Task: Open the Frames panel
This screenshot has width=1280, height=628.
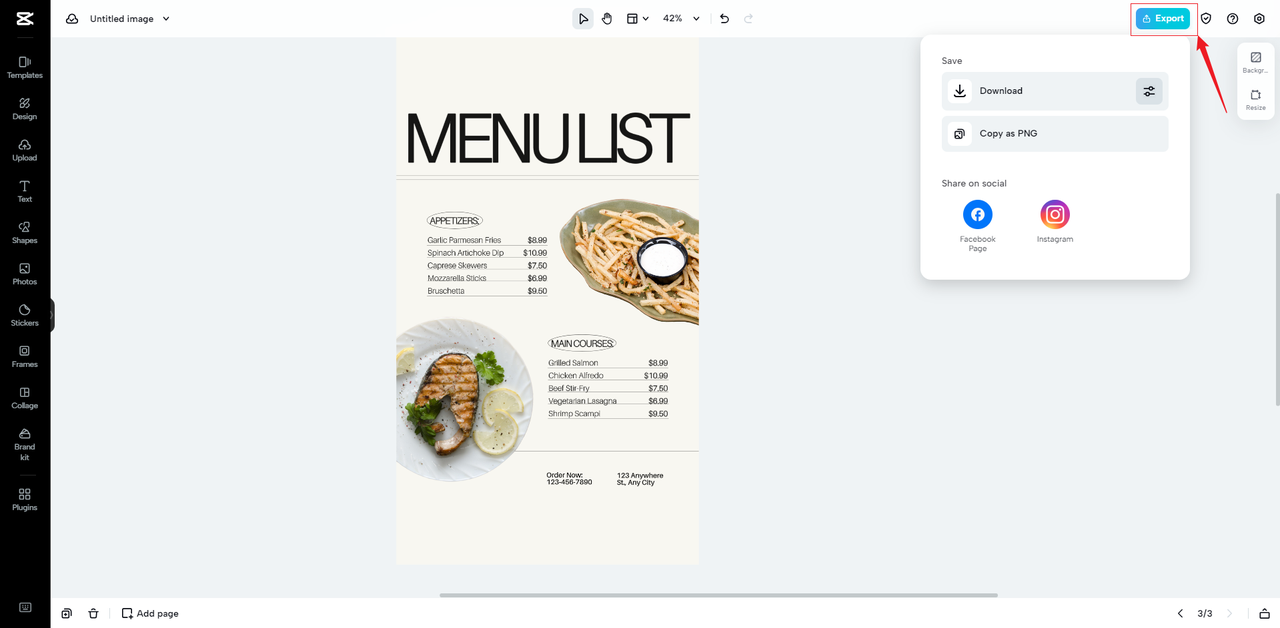Action: click(25, 356)
